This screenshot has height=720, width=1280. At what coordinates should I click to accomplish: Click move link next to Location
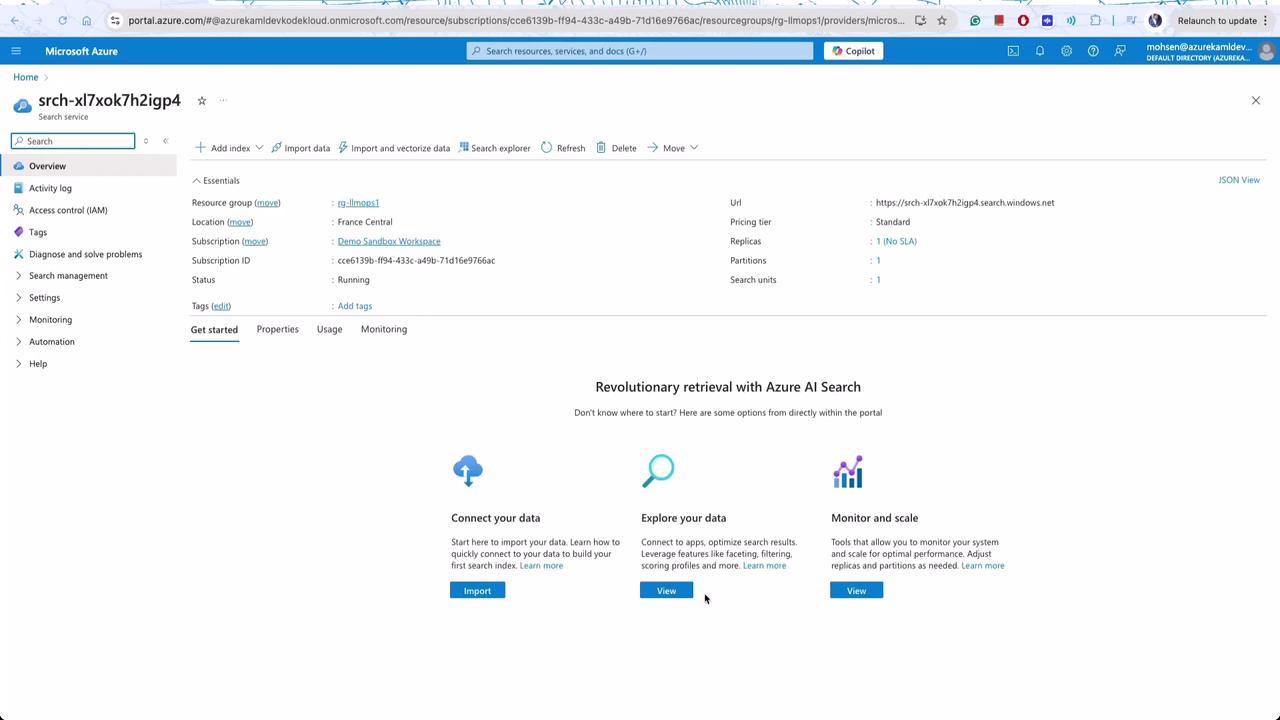click(x=240, y=222)
